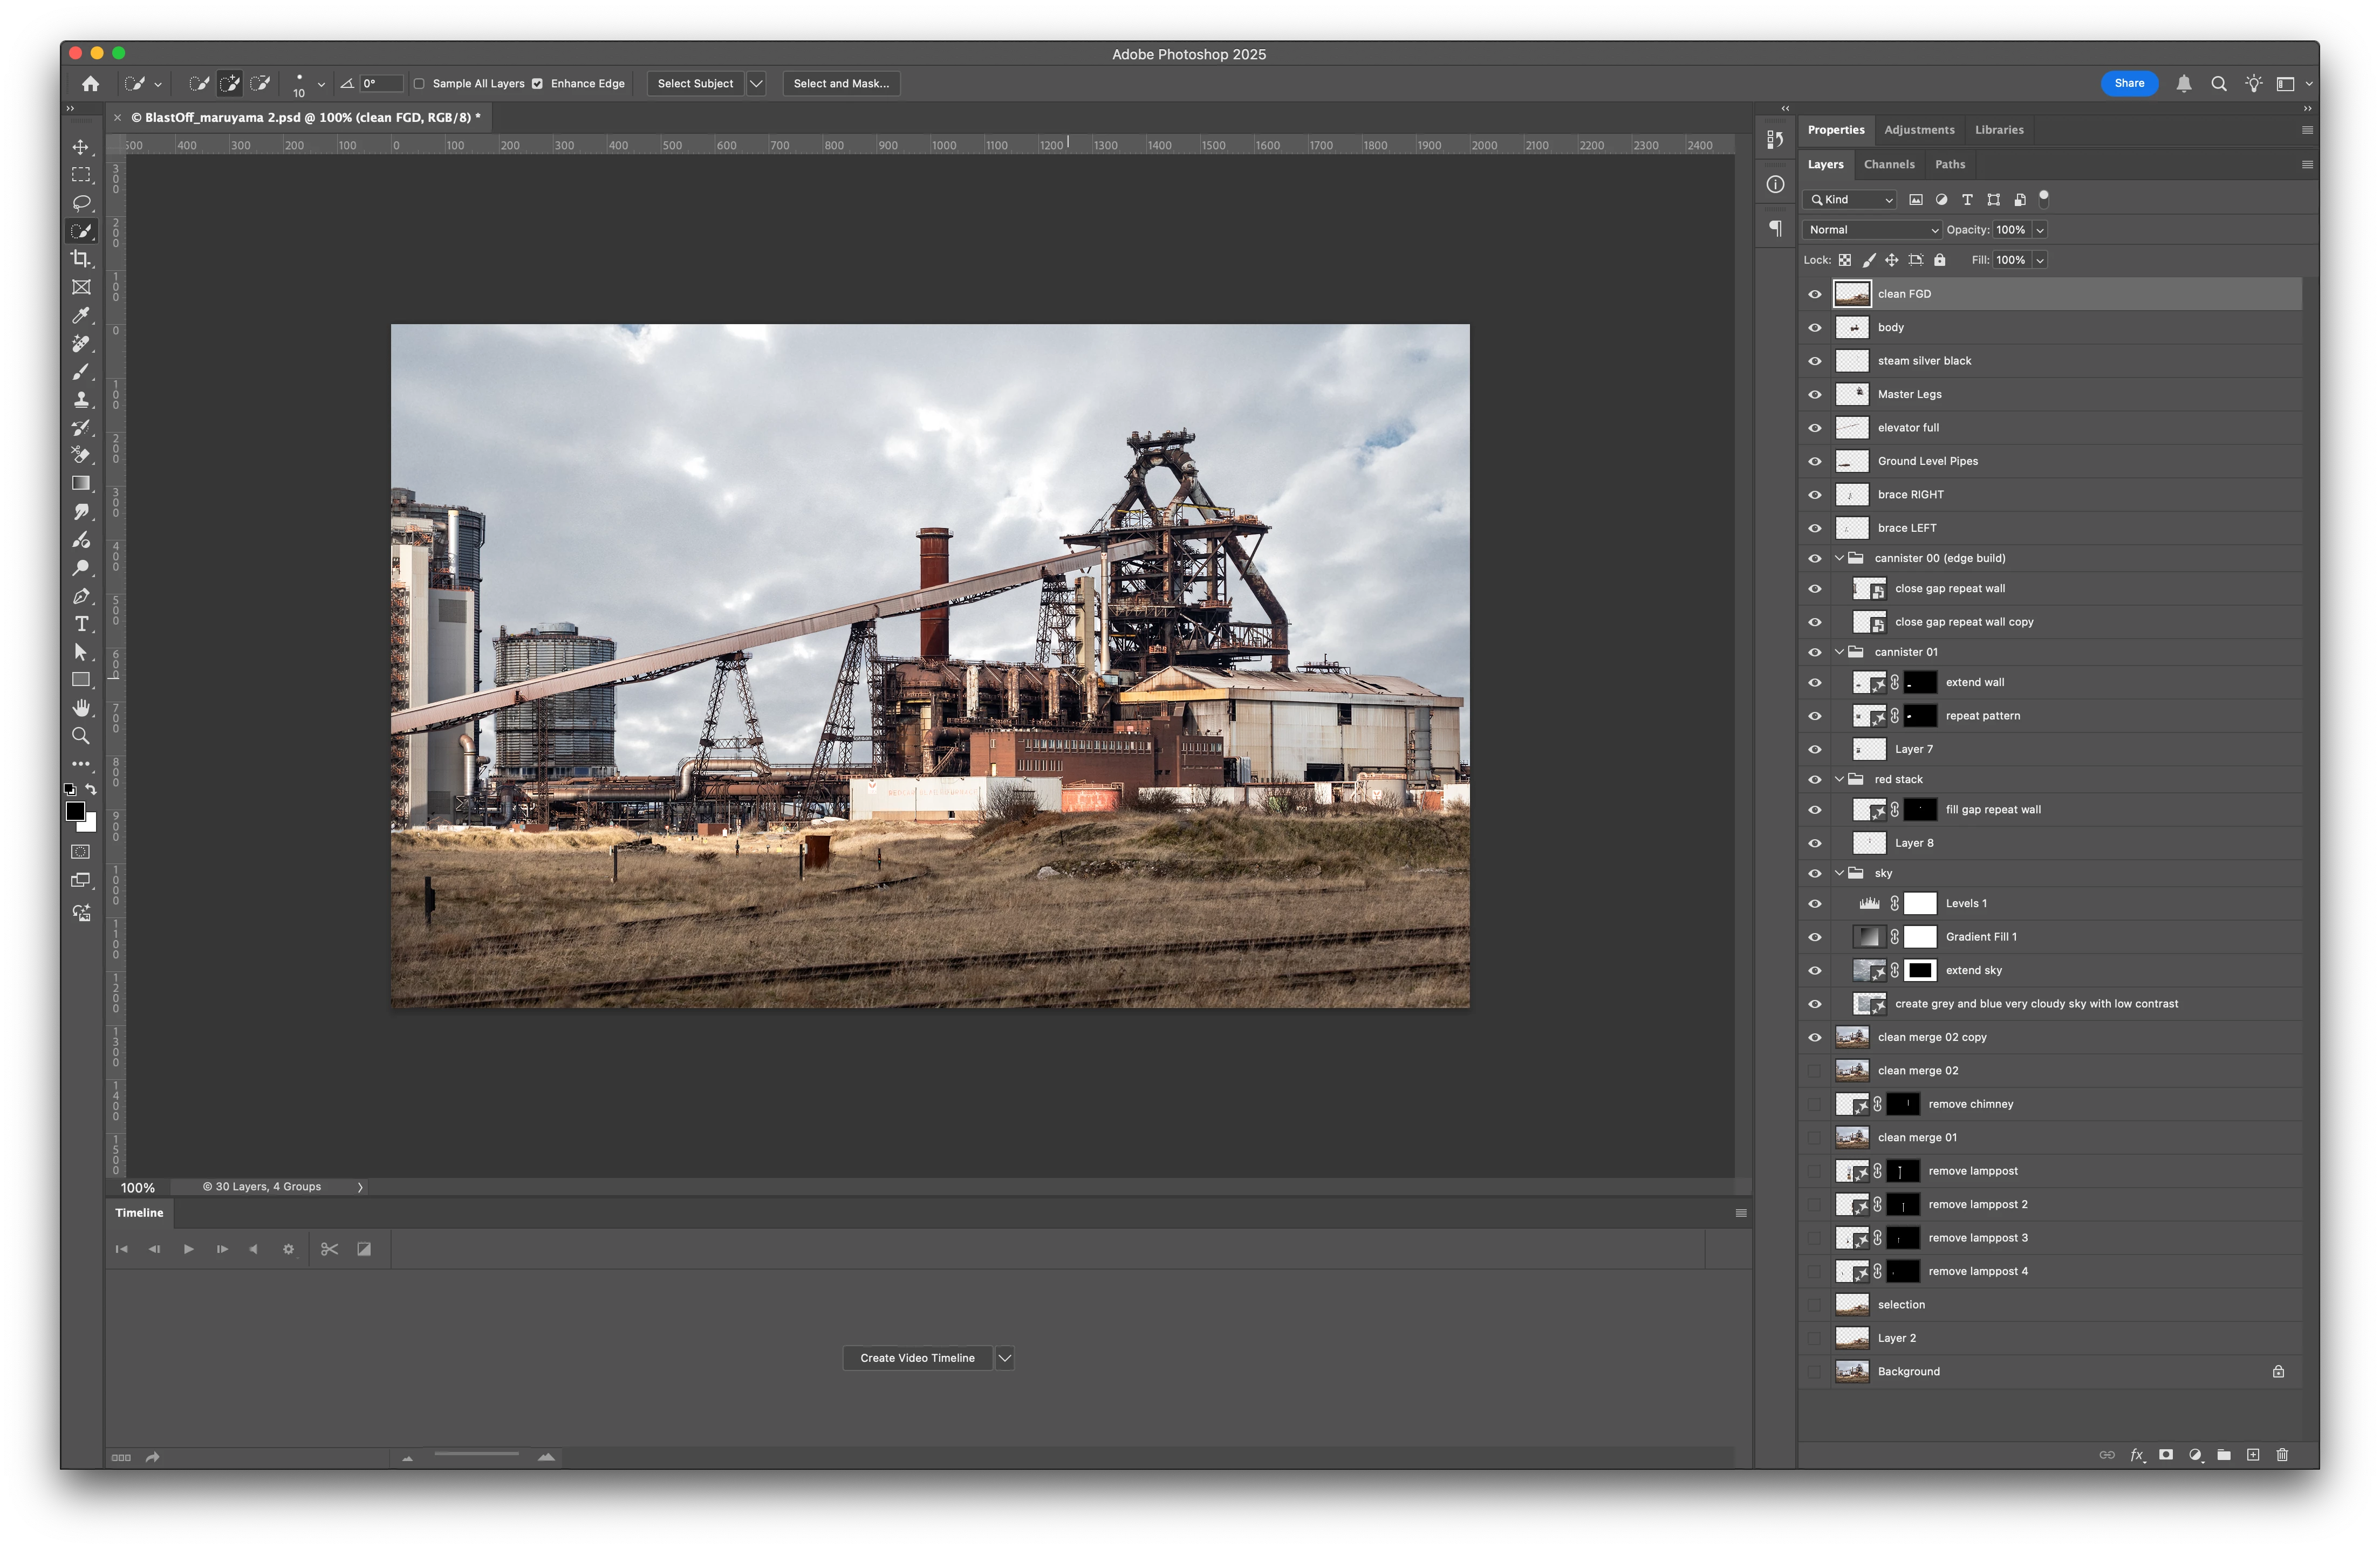Image resolution: width=2380 pixels, height=1549 pixels.
Task: Collapse the red stack group
Action: pos(1839,780)
